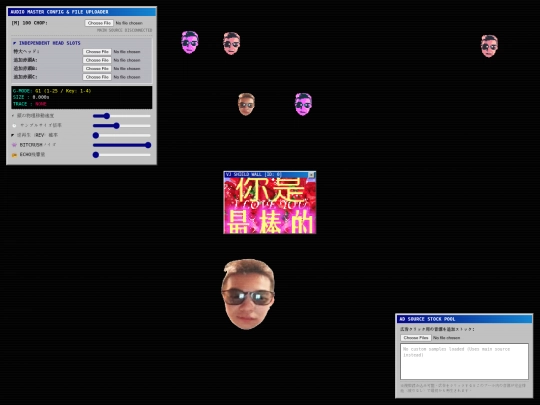Viewport: 540px width, 405px height.
Task: Click the leftmost pink head in top row
Action: (190, 42)
